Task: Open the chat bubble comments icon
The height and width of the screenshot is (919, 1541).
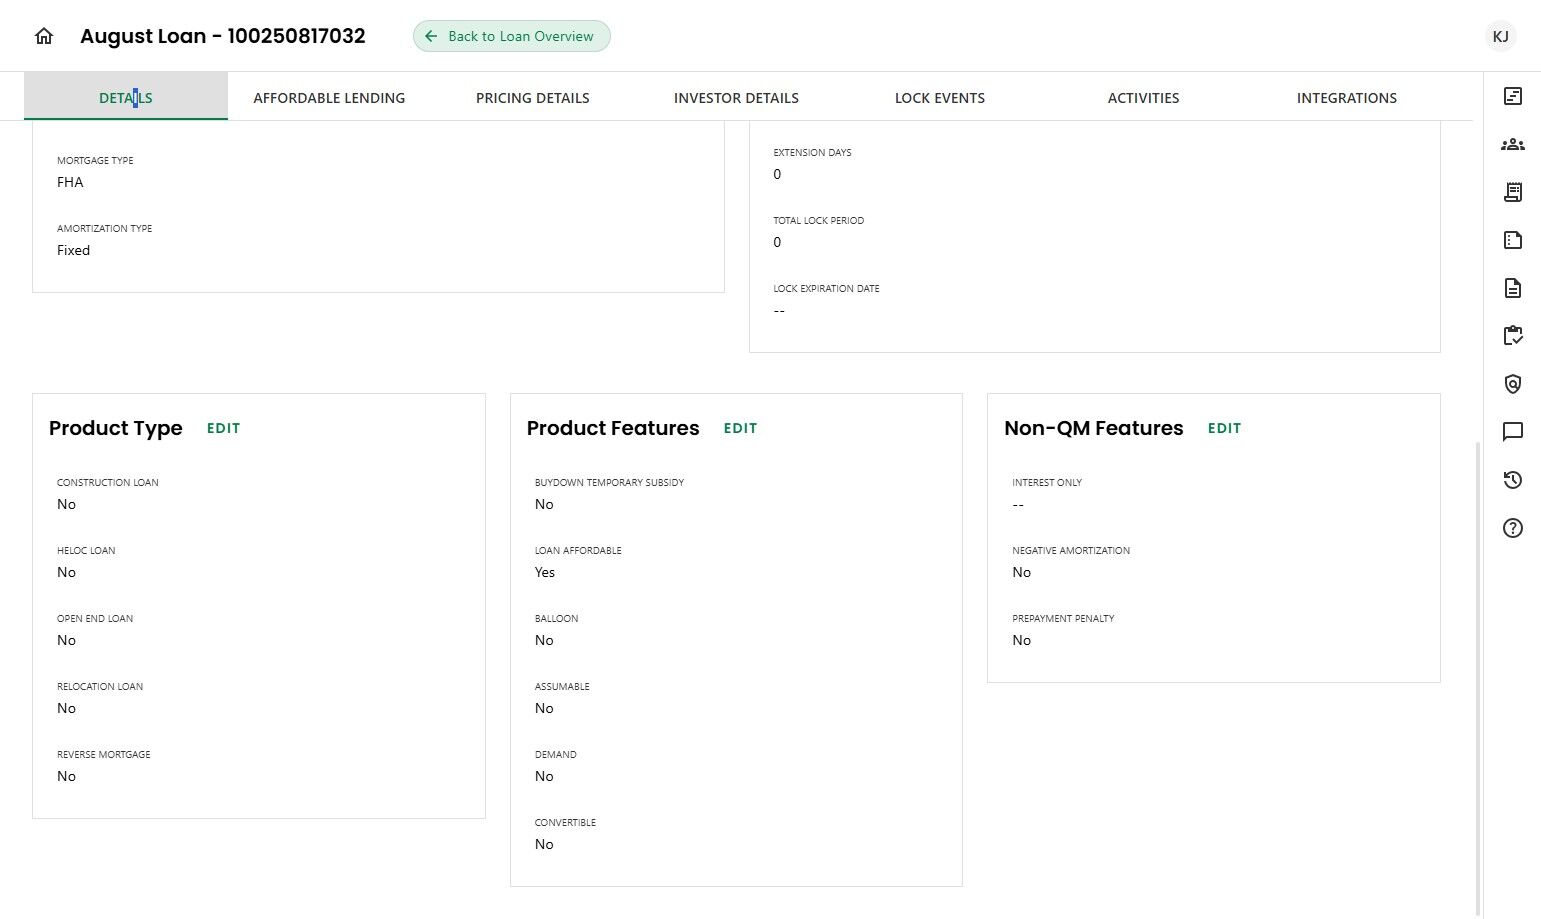Action: coord(1512,432)
